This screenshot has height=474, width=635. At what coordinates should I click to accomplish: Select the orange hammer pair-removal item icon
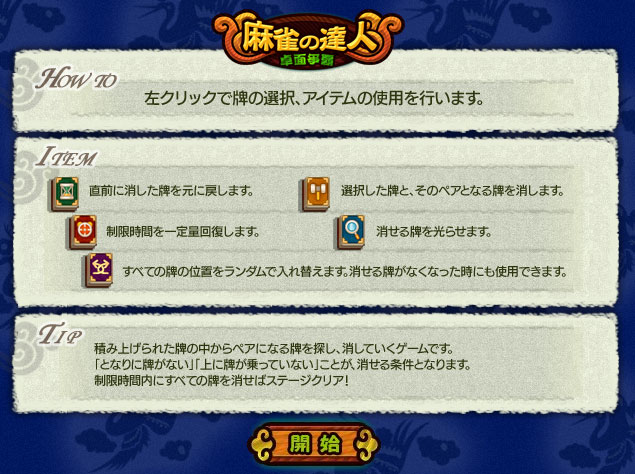pos(316,194)
